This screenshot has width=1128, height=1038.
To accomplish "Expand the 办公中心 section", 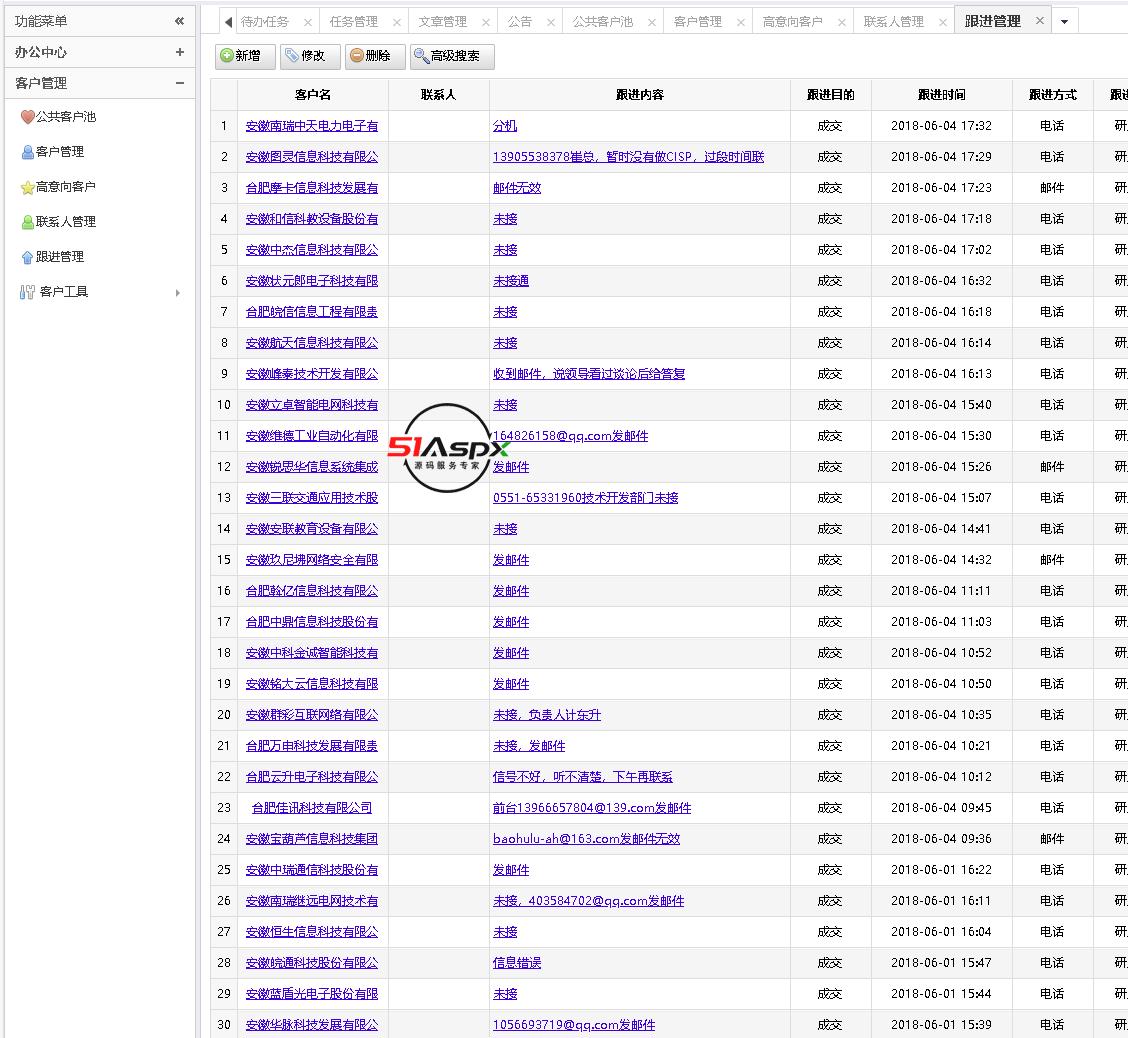I will pos(180,52).
